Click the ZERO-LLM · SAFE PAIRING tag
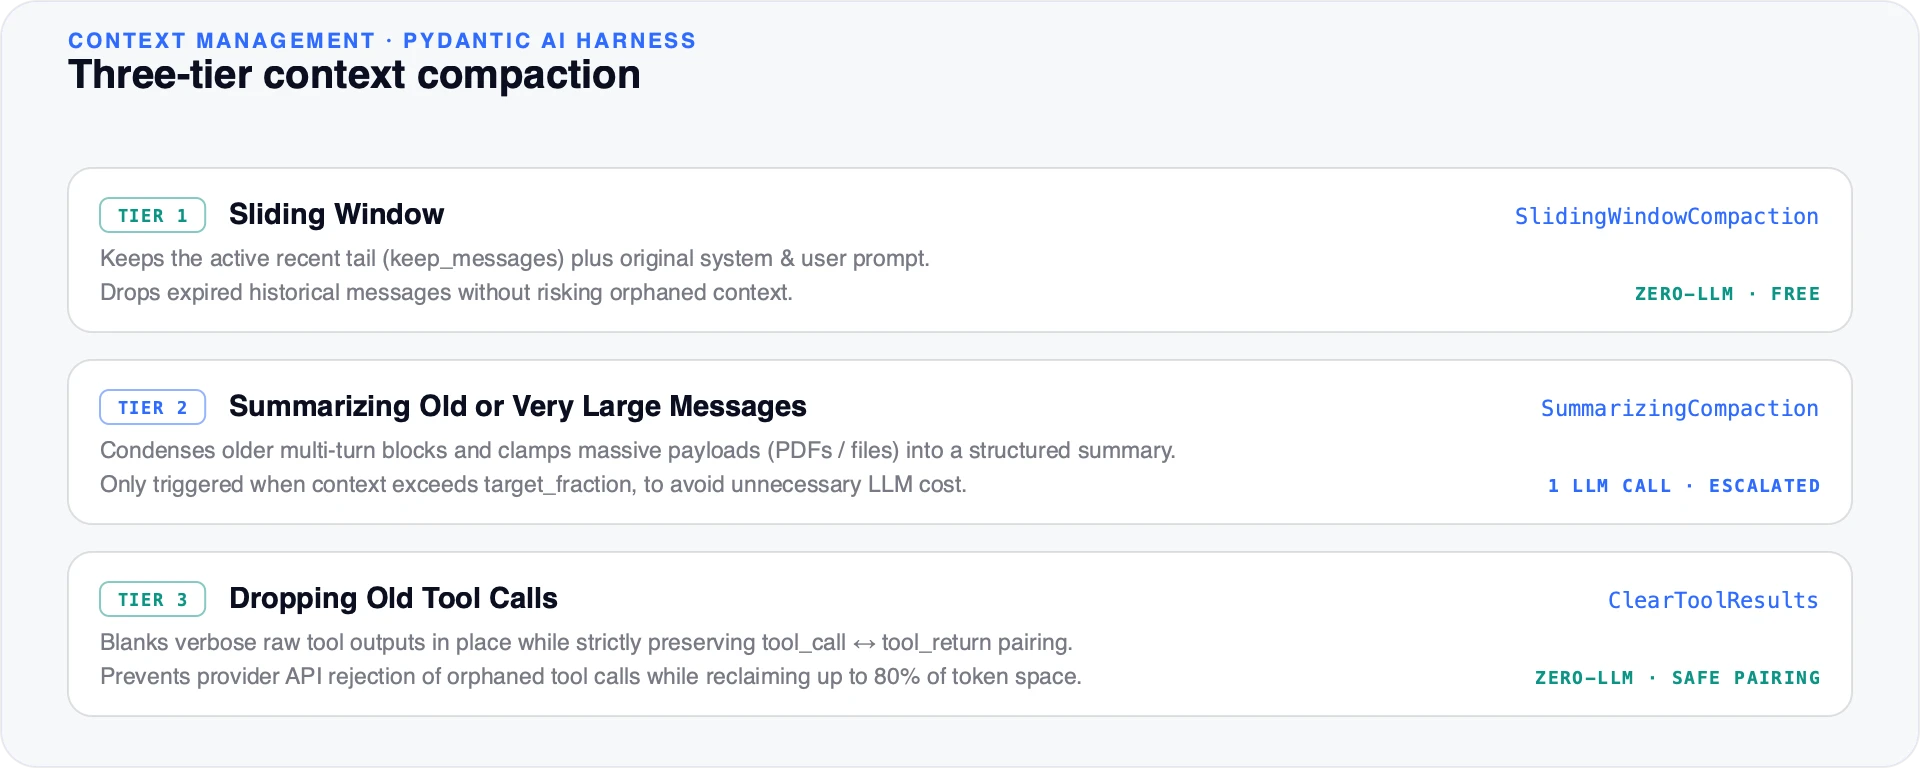This screenshot has width=1920, height=768. click(1677, 678)
